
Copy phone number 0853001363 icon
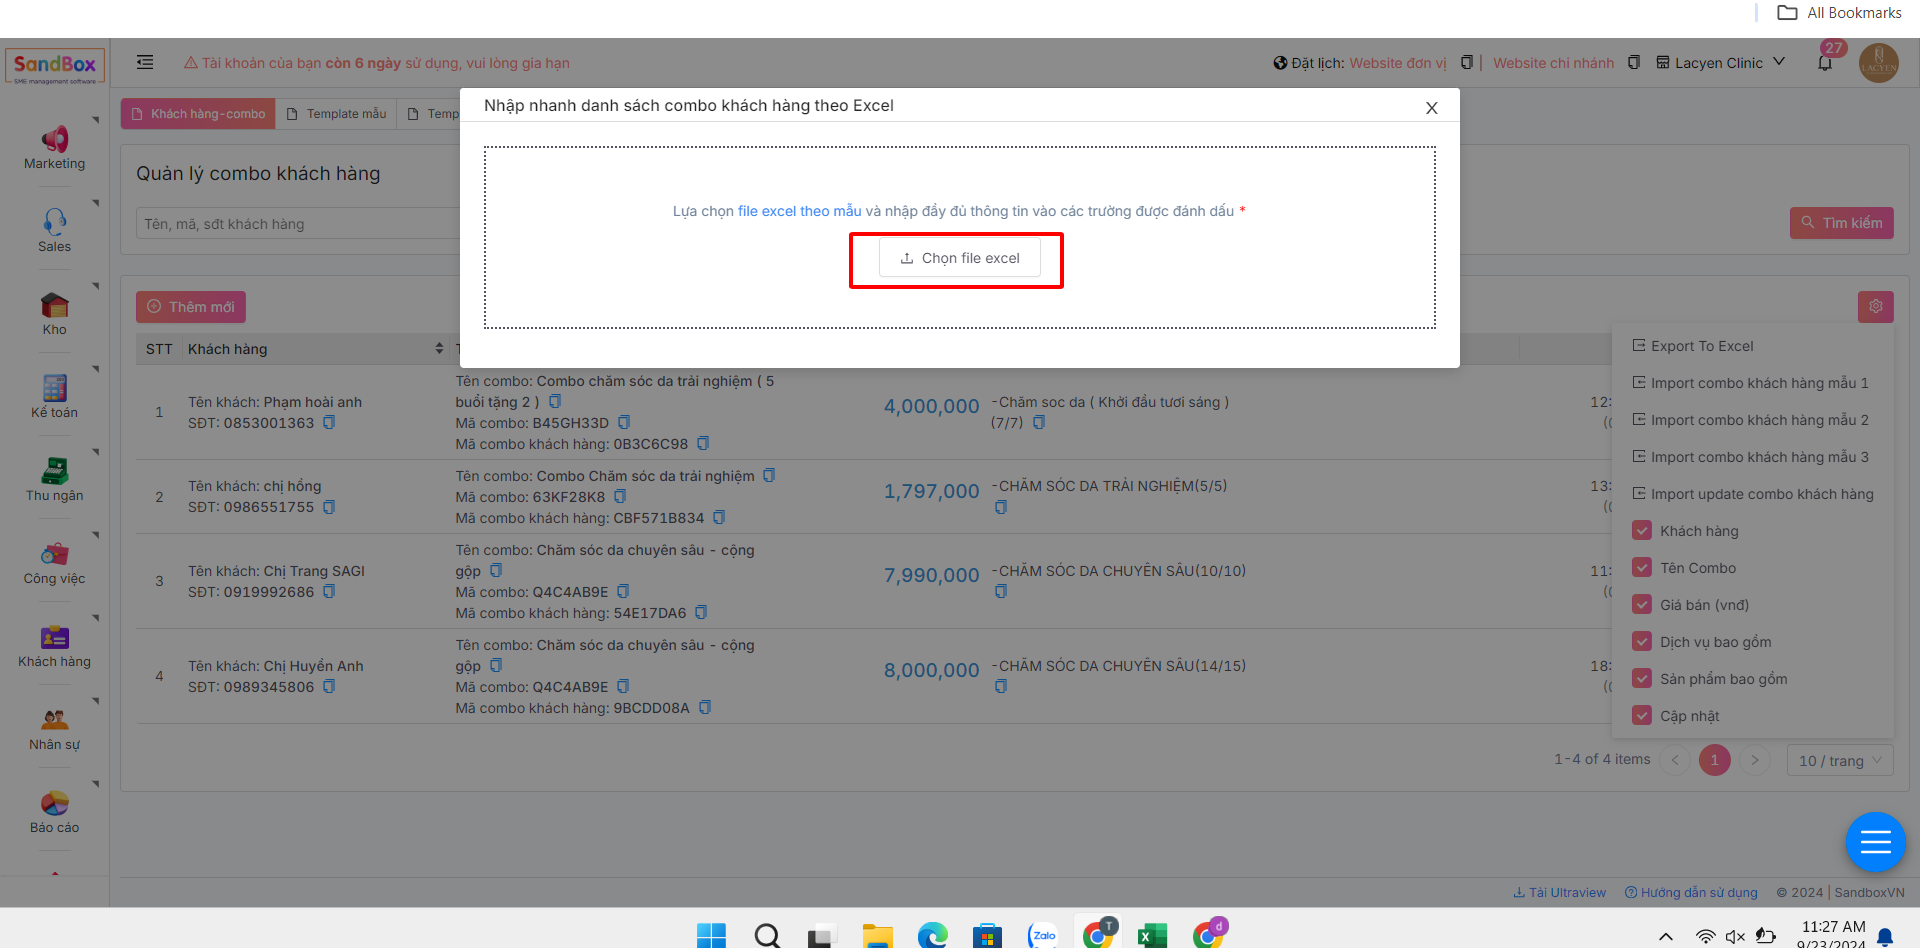(x=329, y=423)
